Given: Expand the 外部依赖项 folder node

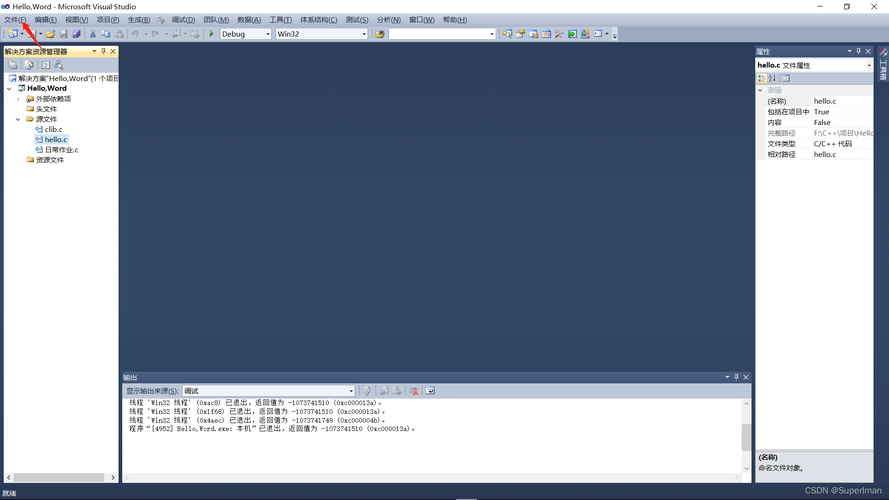Looking at the screenshot, I should pos(18,99).
